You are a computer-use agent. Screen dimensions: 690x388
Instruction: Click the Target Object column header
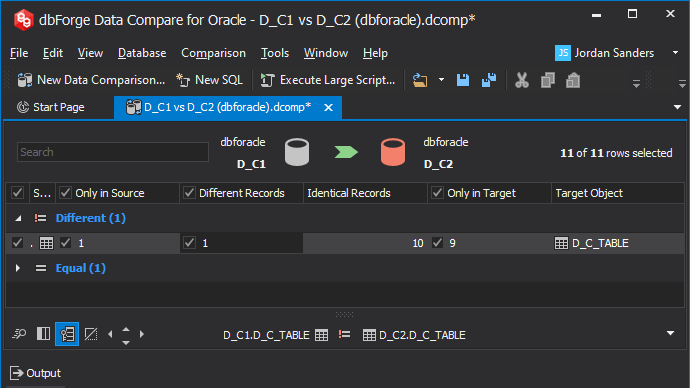click(x=617, y=193)
